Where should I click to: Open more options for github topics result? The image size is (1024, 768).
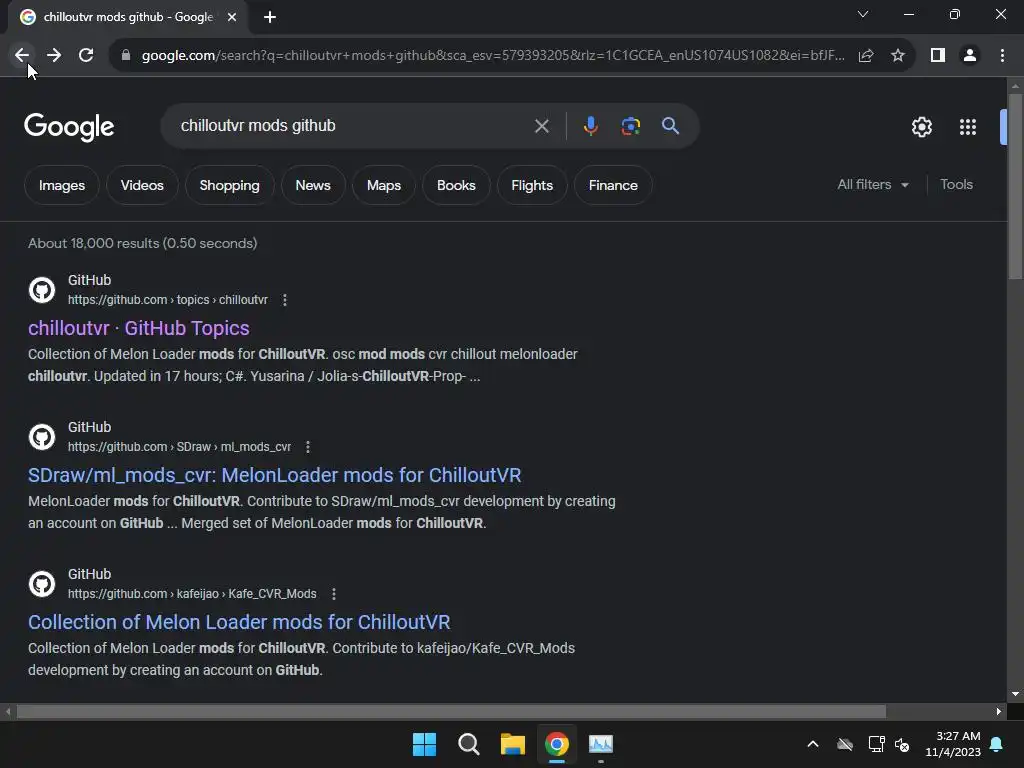click(285, 300)
